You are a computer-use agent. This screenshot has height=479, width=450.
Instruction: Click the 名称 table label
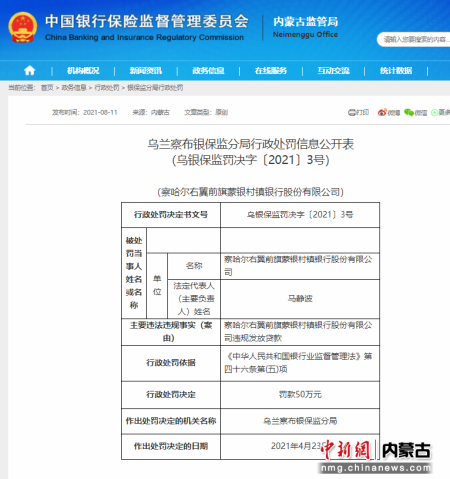[194, 266]
